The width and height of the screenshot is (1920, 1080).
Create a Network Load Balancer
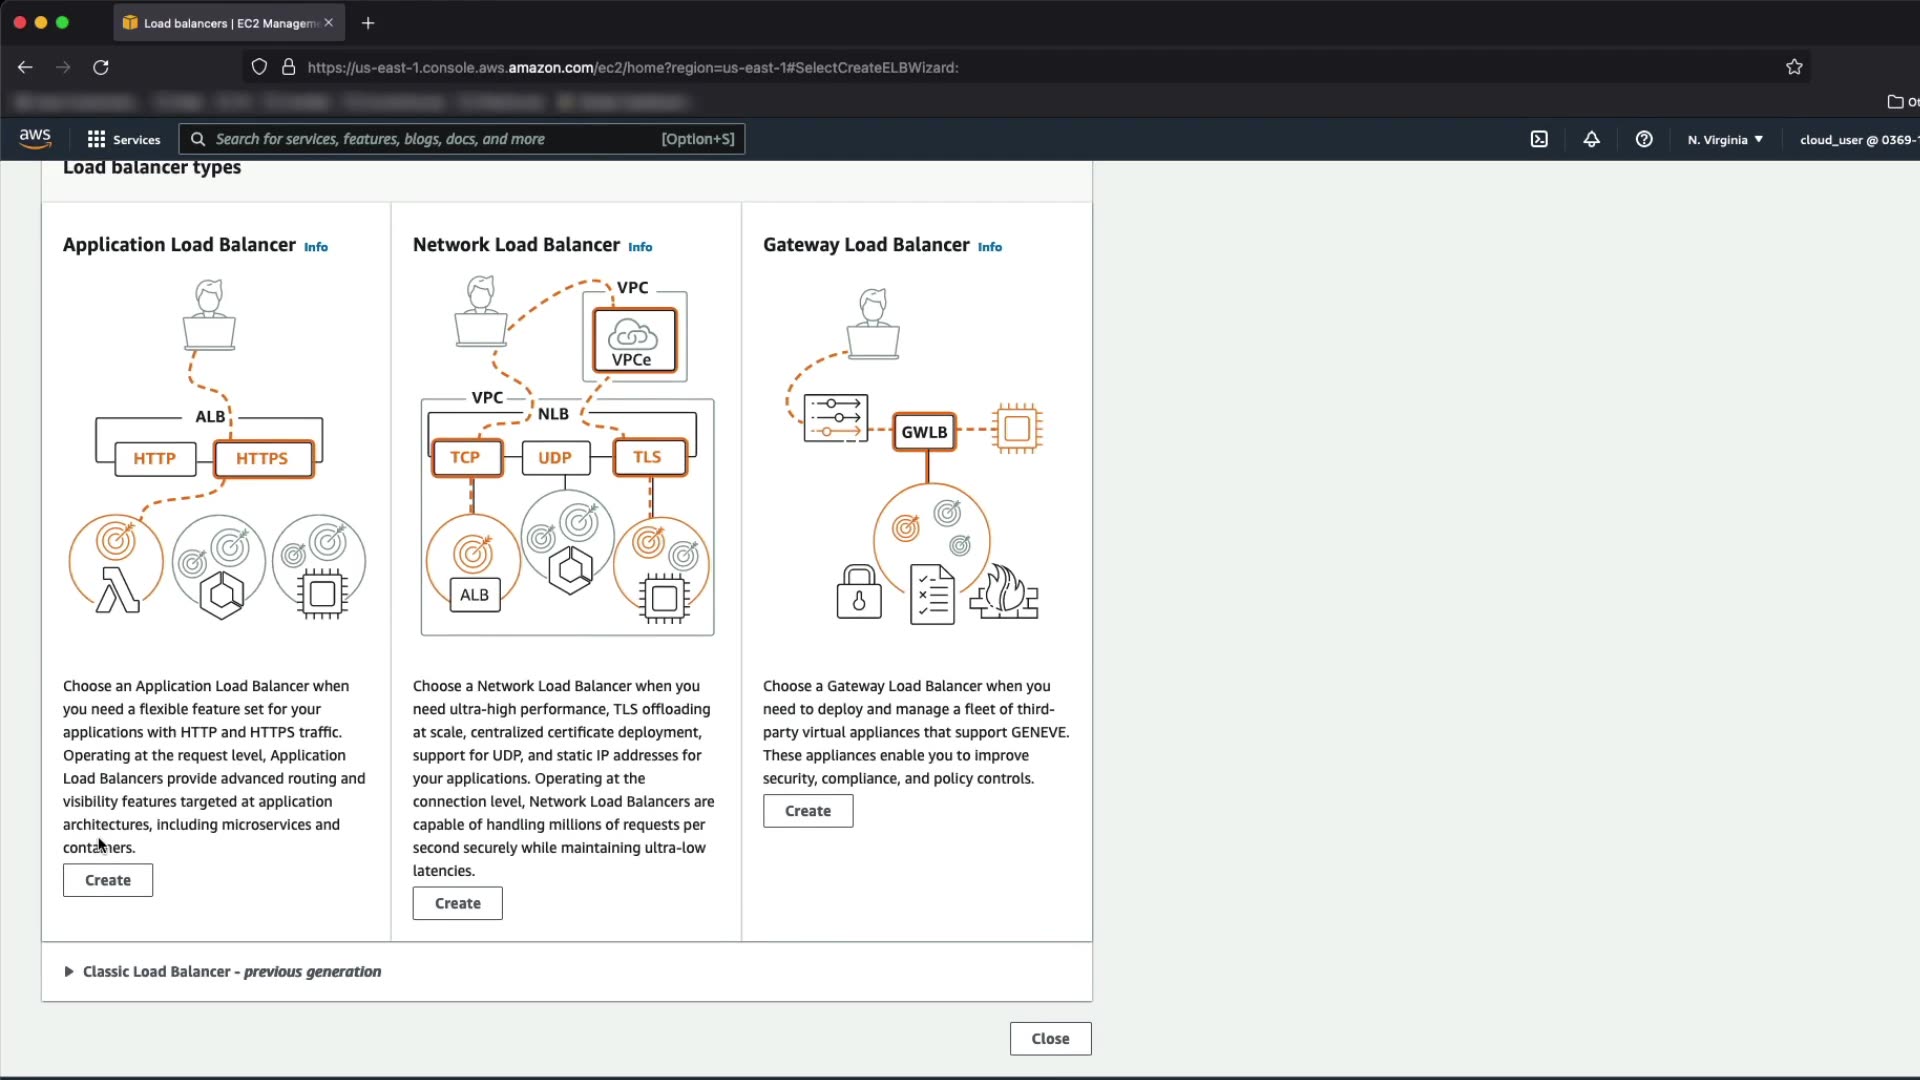[x=458, y=903]
